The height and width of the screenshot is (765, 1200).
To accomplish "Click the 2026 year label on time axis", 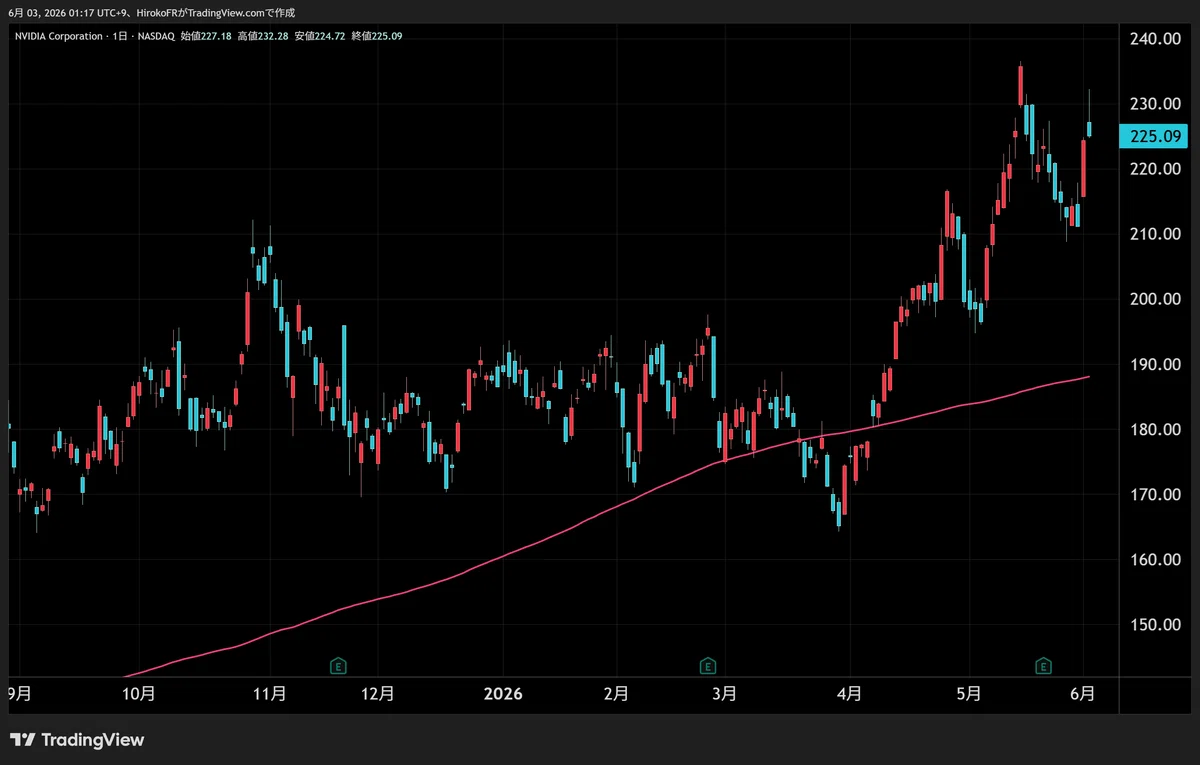I will coord(501,693).
